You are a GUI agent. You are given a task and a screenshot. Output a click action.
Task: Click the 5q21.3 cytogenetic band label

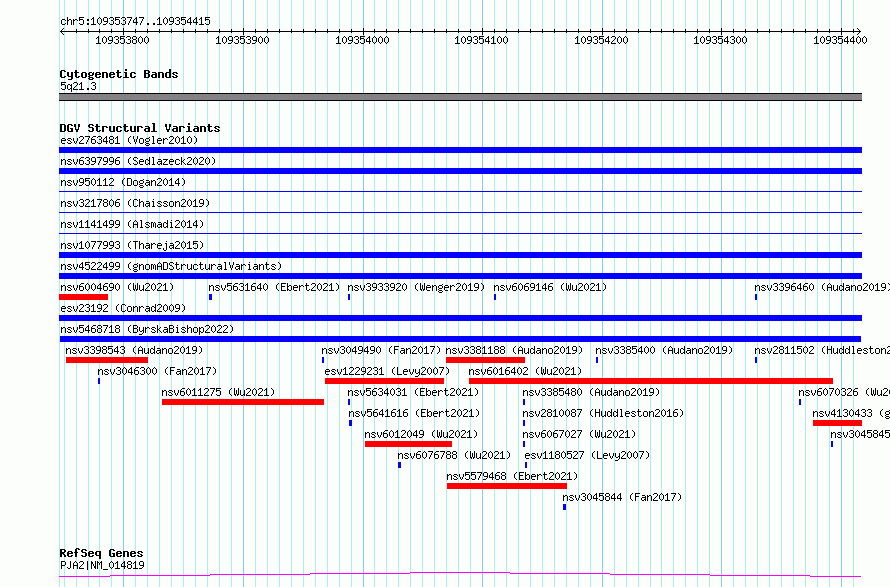78,86
